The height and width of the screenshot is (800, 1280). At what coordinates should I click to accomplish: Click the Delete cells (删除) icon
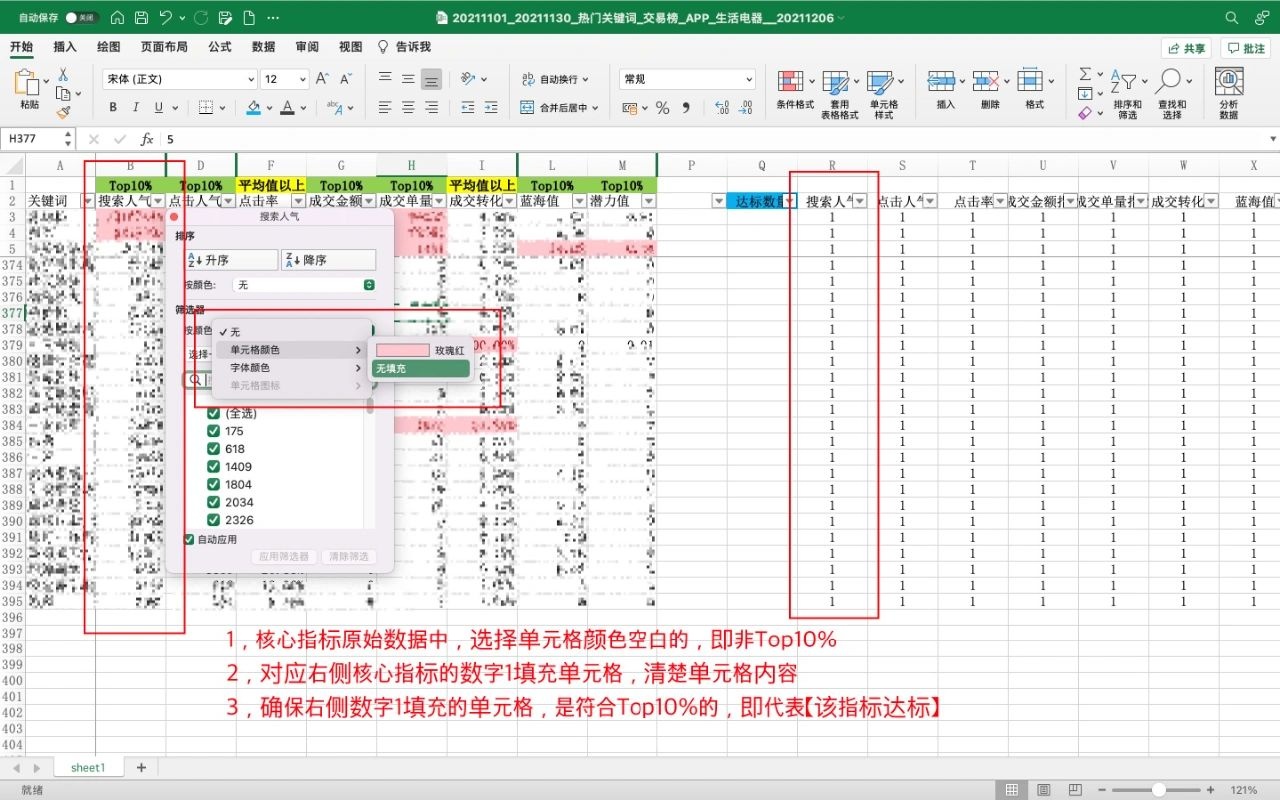pyautogui.click(x=989, y=90)
